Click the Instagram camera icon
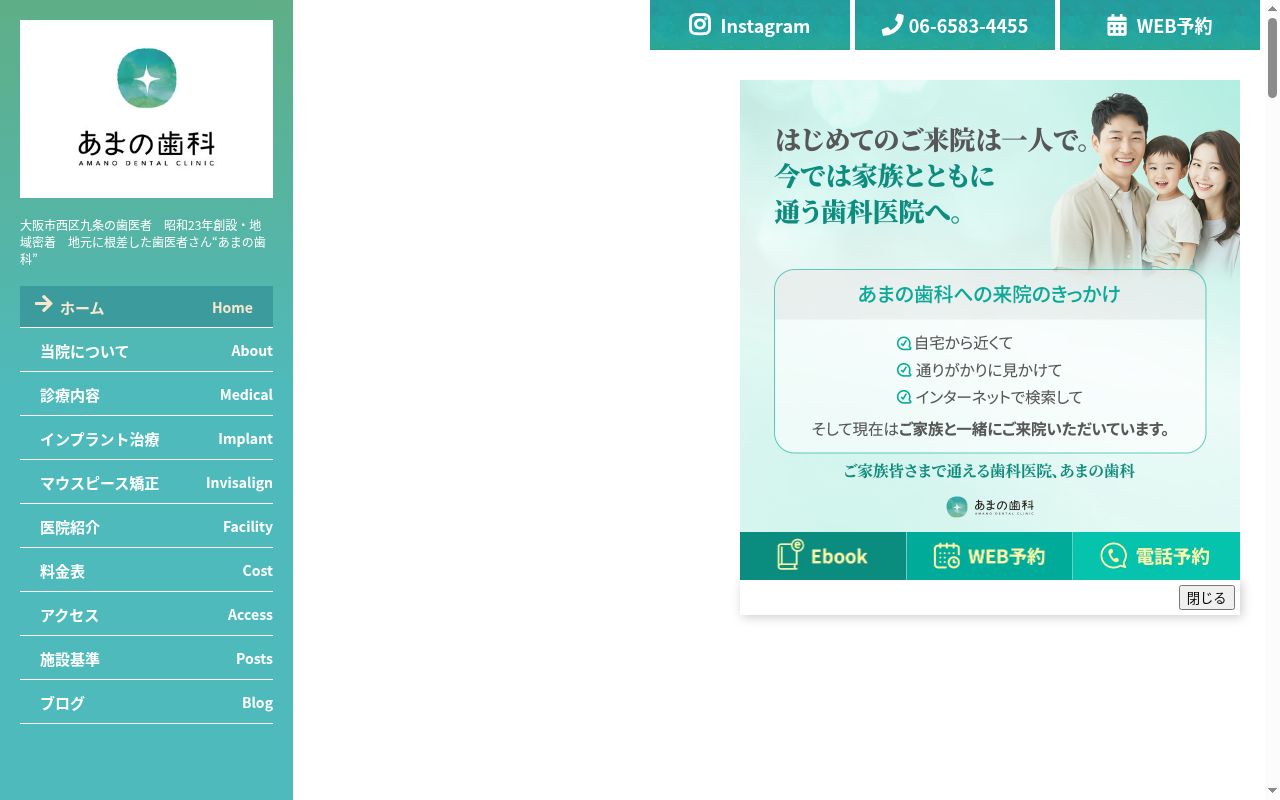 pyautogui.click(x=700, y=25)
